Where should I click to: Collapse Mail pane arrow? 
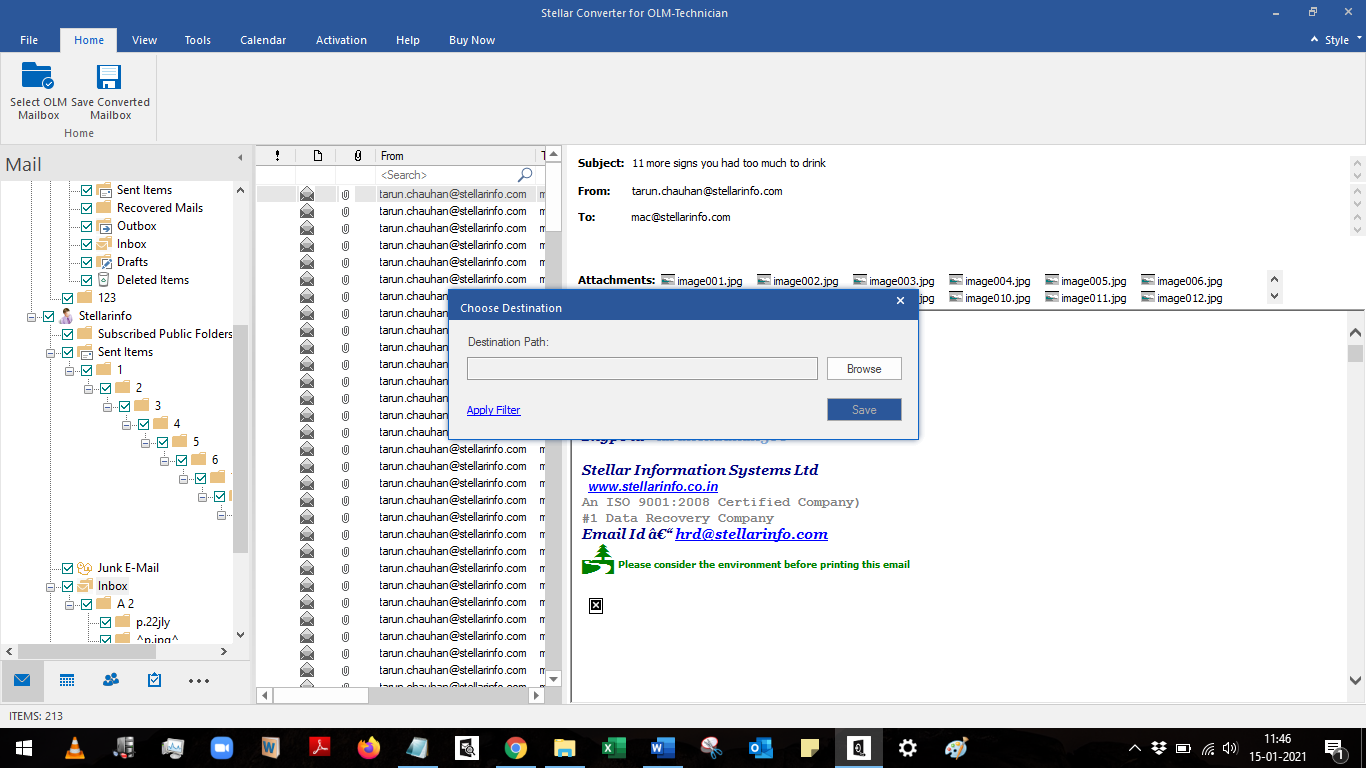[x=239, y=158]
